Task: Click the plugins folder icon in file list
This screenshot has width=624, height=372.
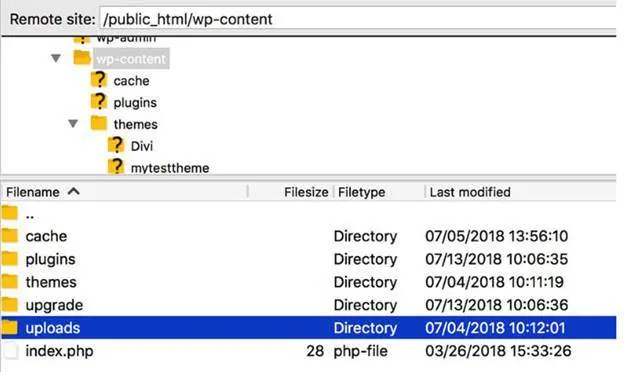Action: tap(10, 259)
